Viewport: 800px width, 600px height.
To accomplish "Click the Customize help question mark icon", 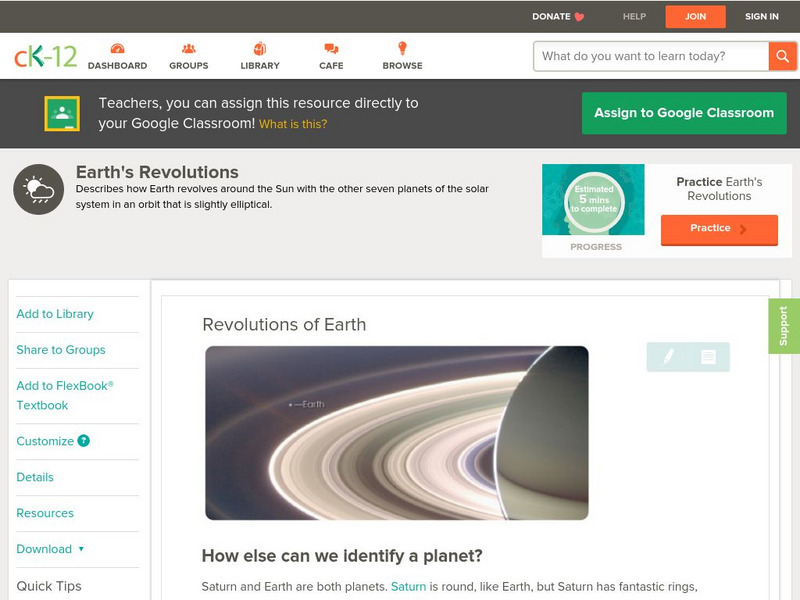I will 83,441.
